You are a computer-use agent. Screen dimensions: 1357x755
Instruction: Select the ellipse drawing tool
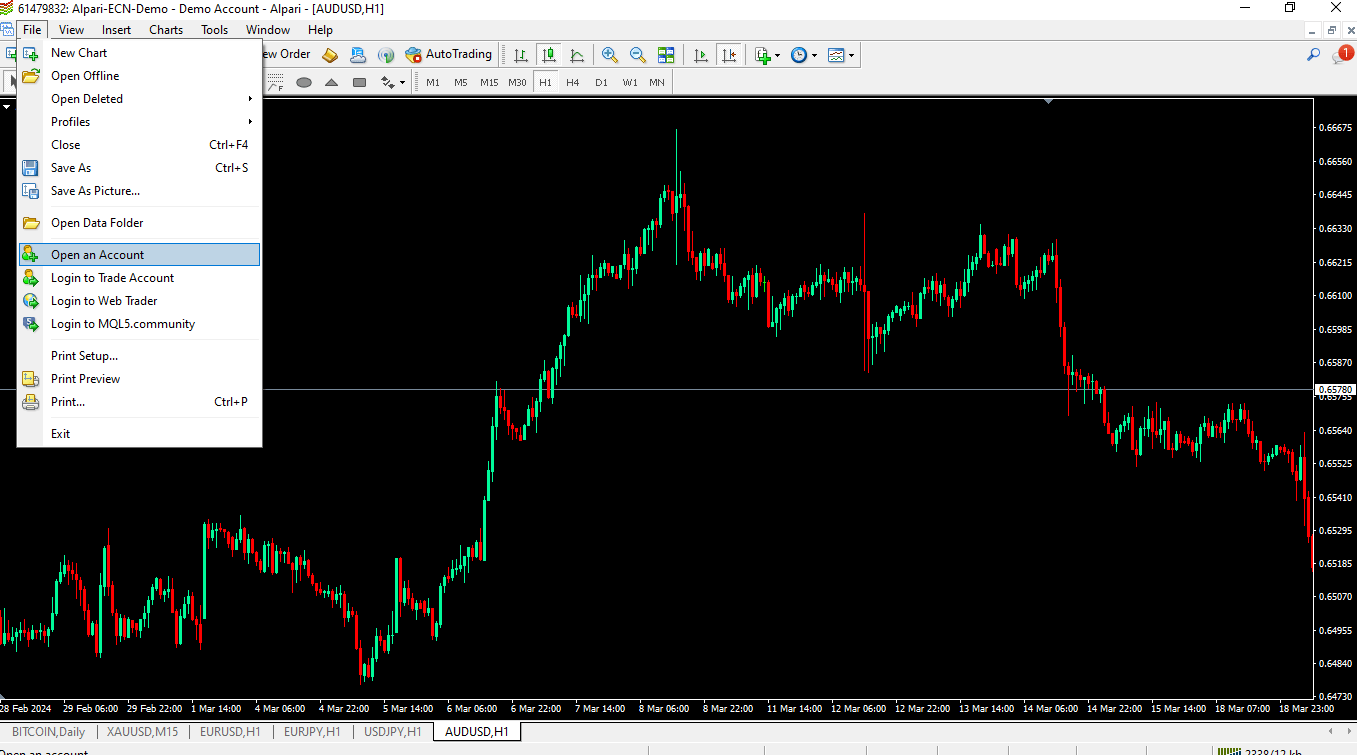tap(304, 82)
